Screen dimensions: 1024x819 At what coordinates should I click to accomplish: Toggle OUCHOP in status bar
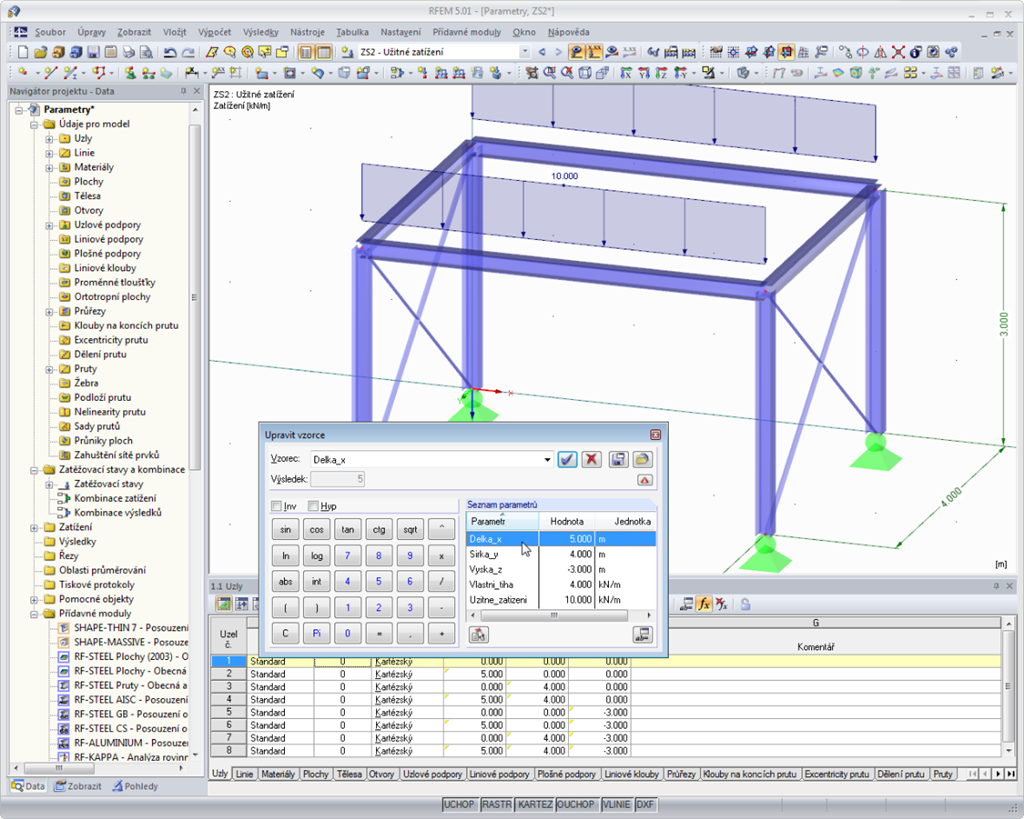coord(576,805)
